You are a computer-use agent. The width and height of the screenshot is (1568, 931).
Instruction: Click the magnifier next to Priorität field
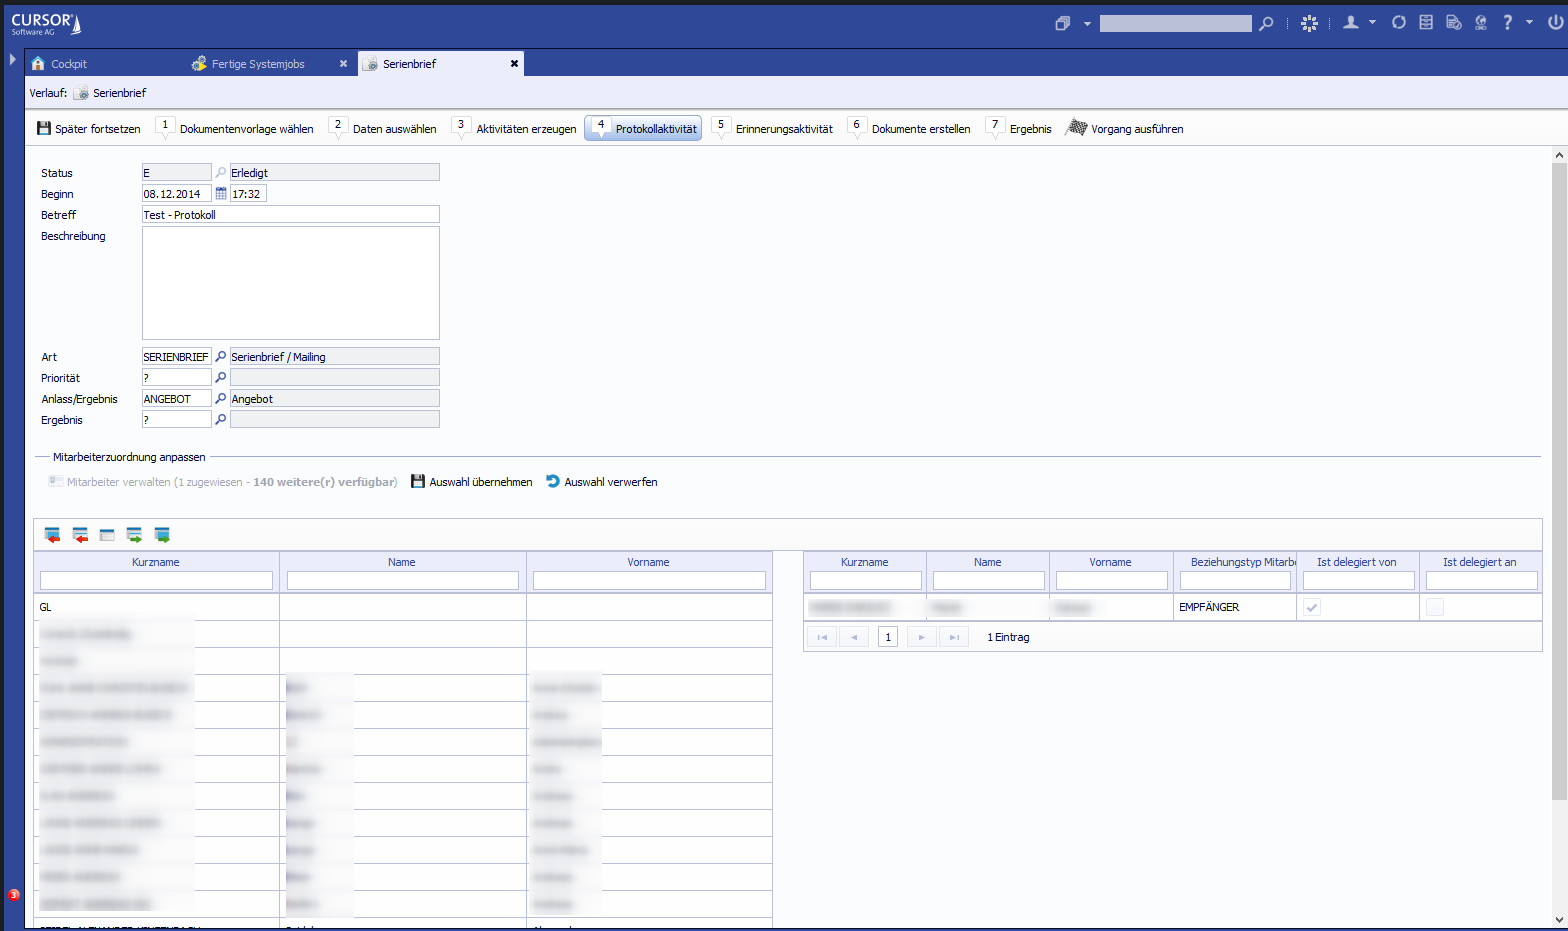pos(221,378)
